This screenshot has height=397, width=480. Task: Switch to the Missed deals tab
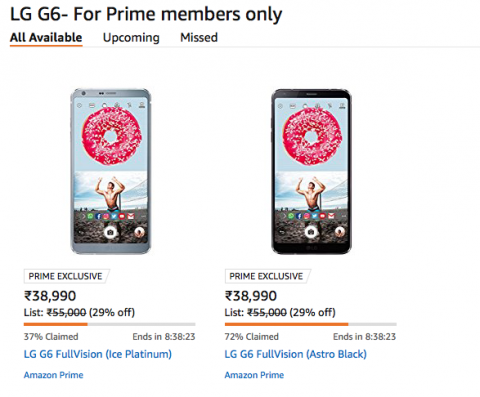pyautogui.click(x=199, y=37)
